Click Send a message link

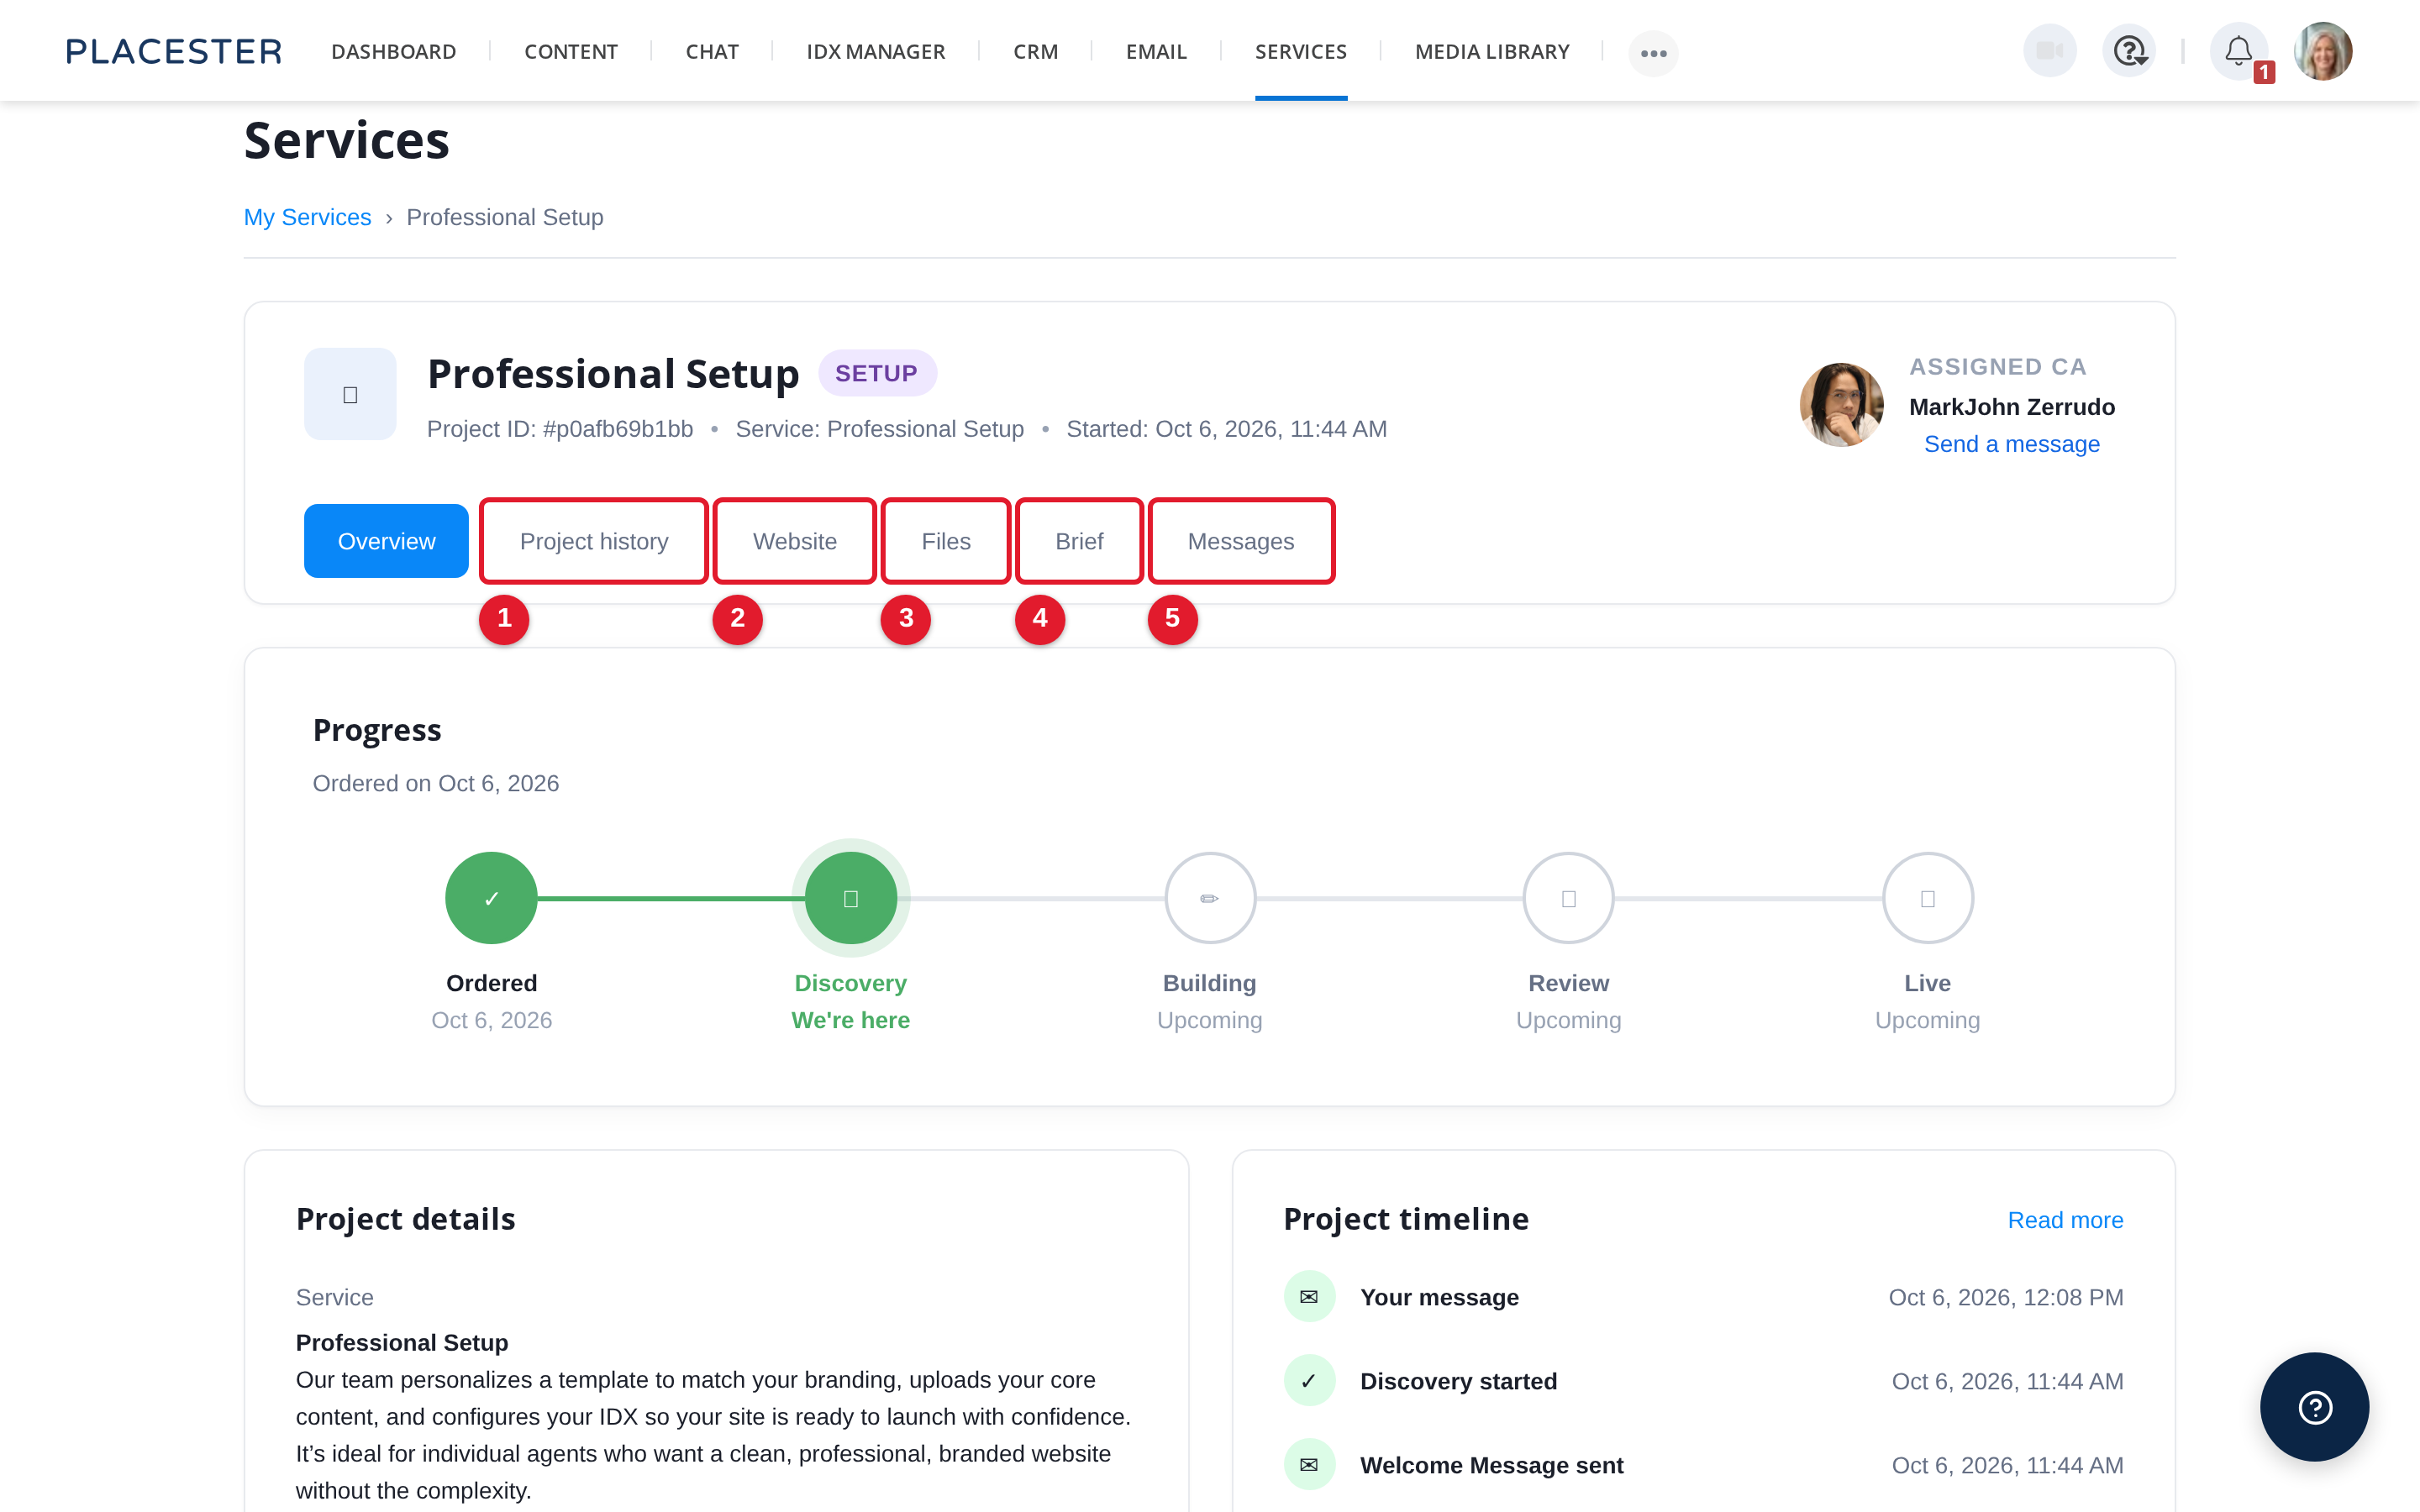2012,444
